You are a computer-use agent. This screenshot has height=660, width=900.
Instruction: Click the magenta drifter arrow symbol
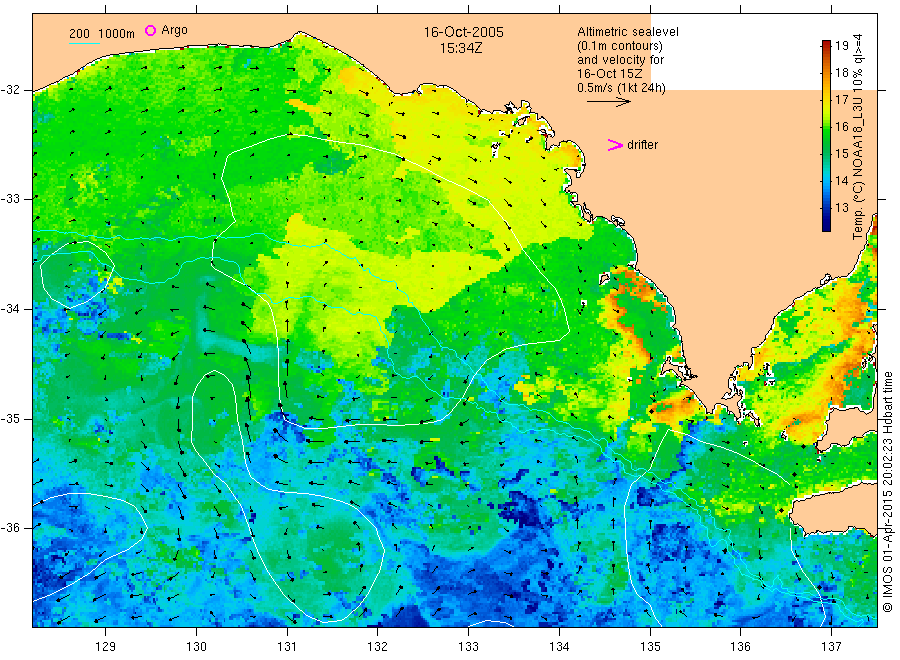click(615, 145)
